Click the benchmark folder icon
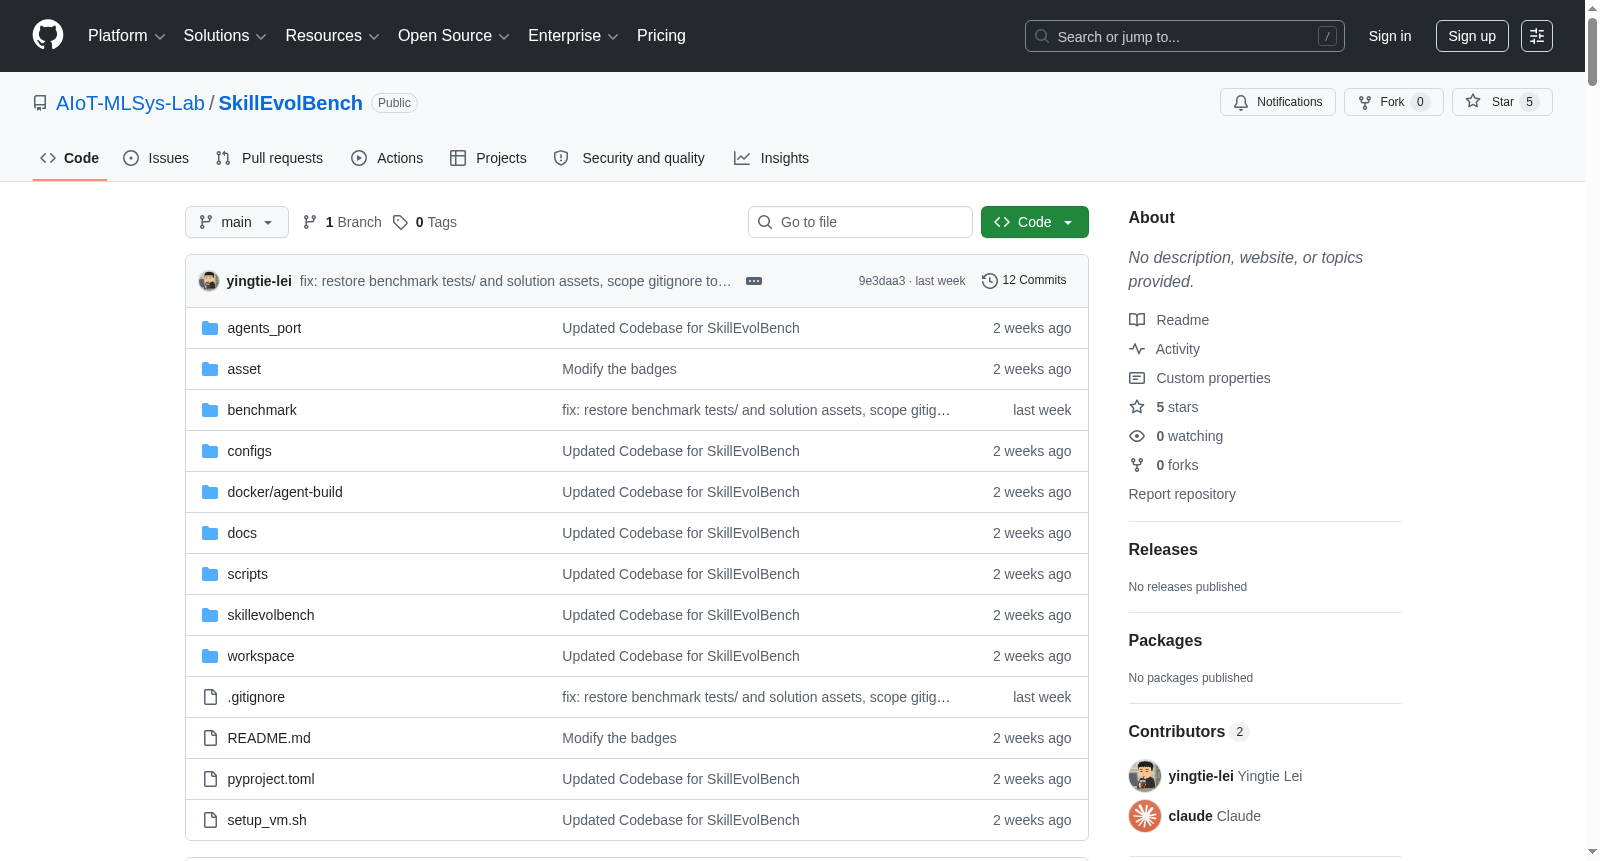 click(x=210, y=410)
